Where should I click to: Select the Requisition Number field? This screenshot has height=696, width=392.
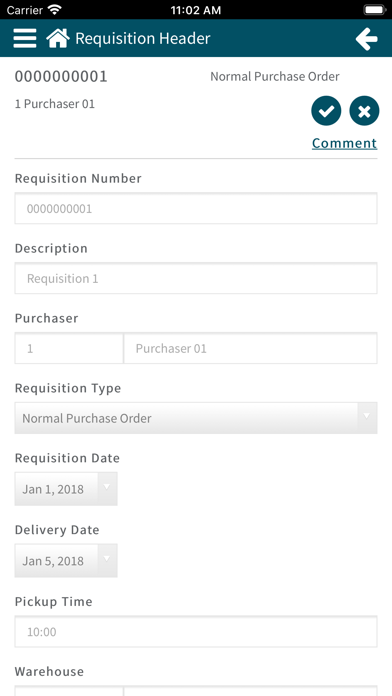coord(196,208)
